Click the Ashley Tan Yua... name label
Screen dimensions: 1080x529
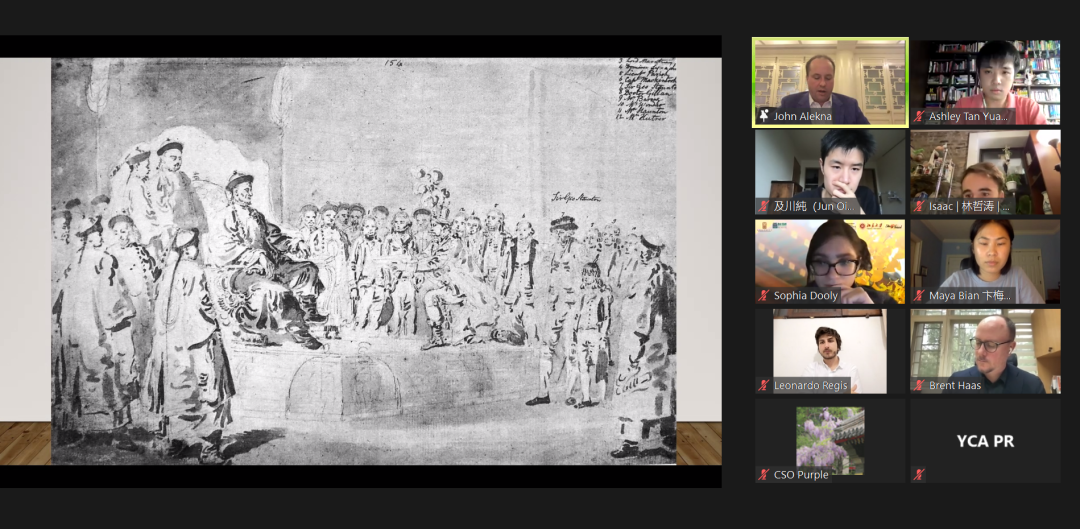click(968, 116)
